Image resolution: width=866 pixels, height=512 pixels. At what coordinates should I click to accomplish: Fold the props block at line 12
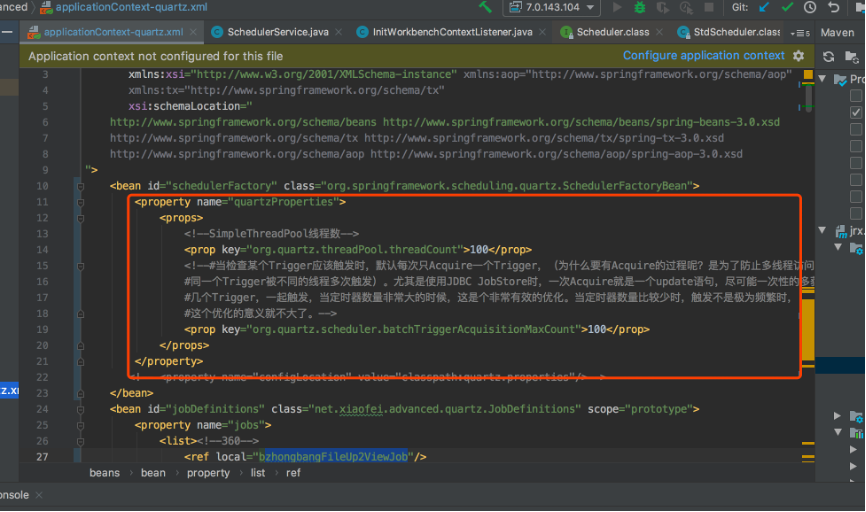(81, 219)
